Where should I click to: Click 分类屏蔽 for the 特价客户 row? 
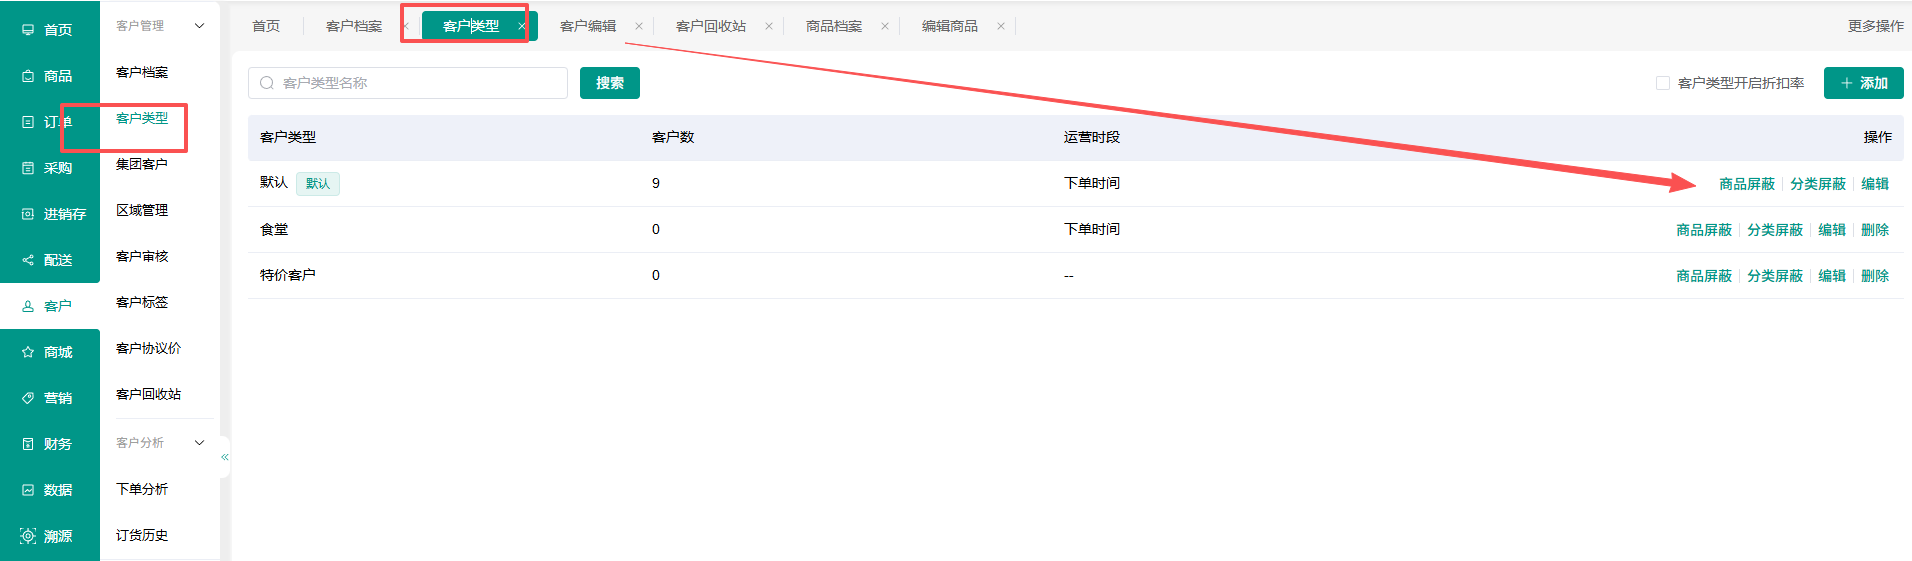pyautogui.click(x=1775, y=276)
